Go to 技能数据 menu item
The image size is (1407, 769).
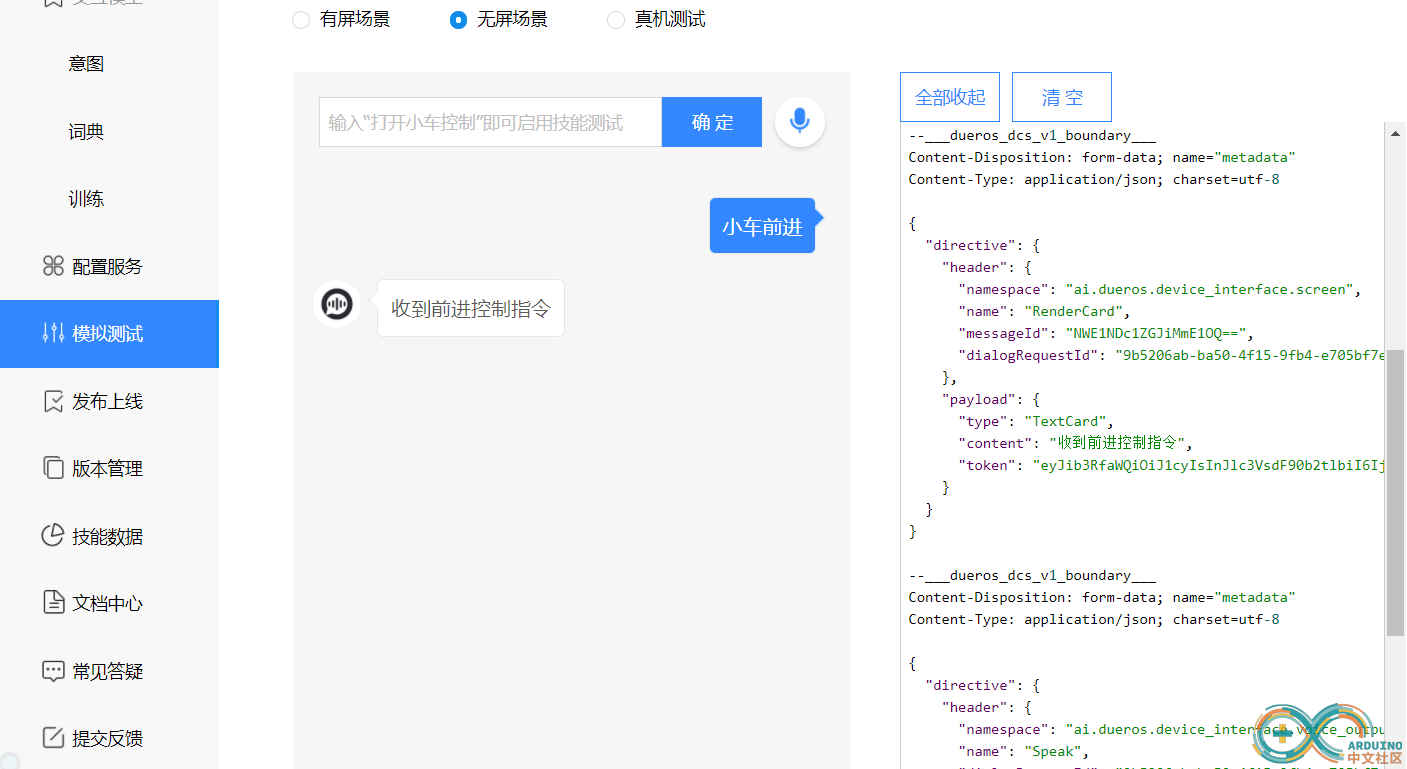(109, 536)
